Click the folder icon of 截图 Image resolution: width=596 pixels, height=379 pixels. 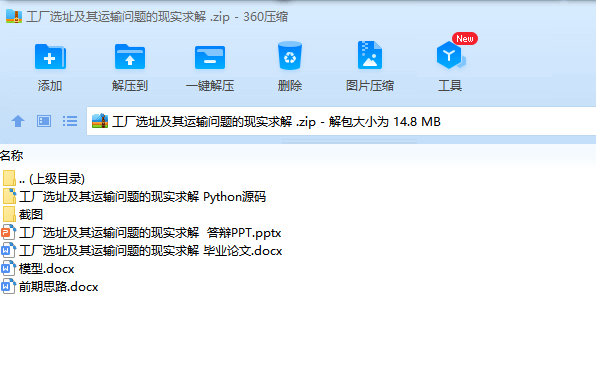coord(9,214)
